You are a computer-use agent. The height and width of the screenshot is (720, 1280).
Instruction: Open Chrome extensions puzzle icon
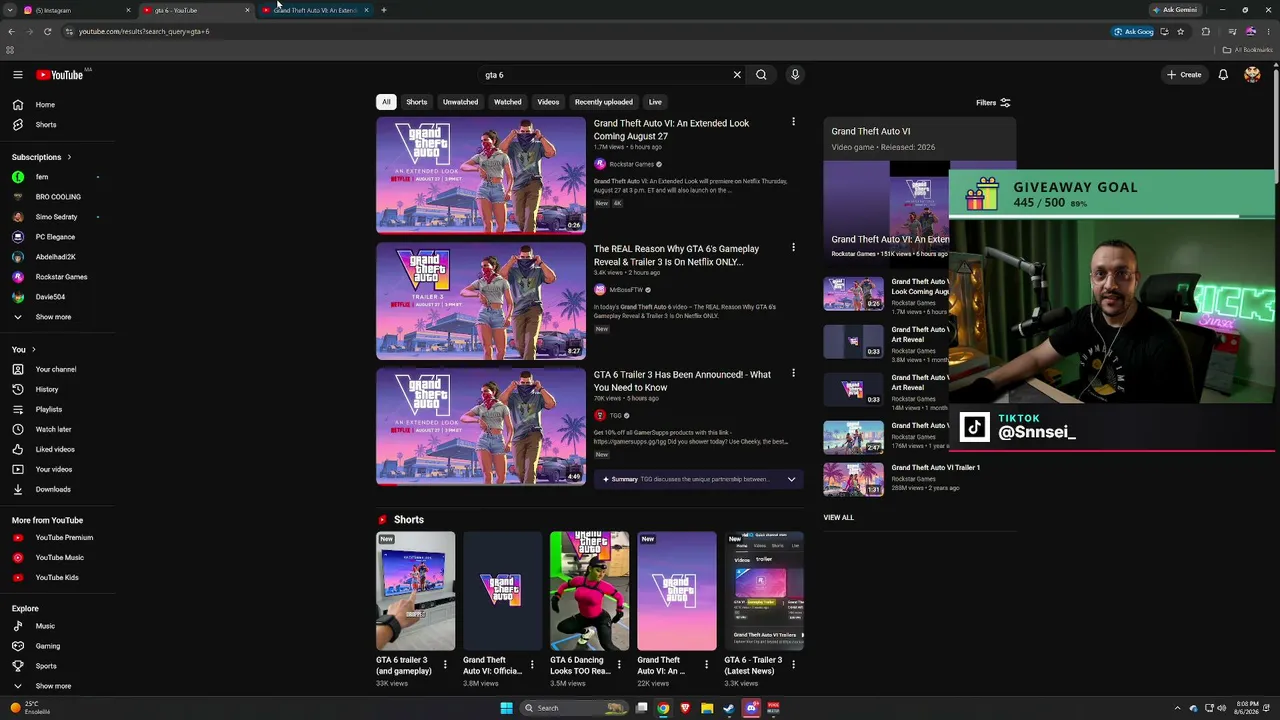[1205, 31]
